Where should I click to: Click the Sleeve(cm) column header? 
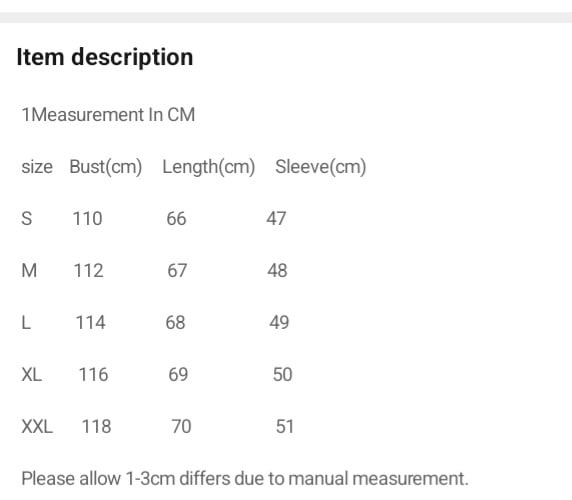(x=321, y=167)
